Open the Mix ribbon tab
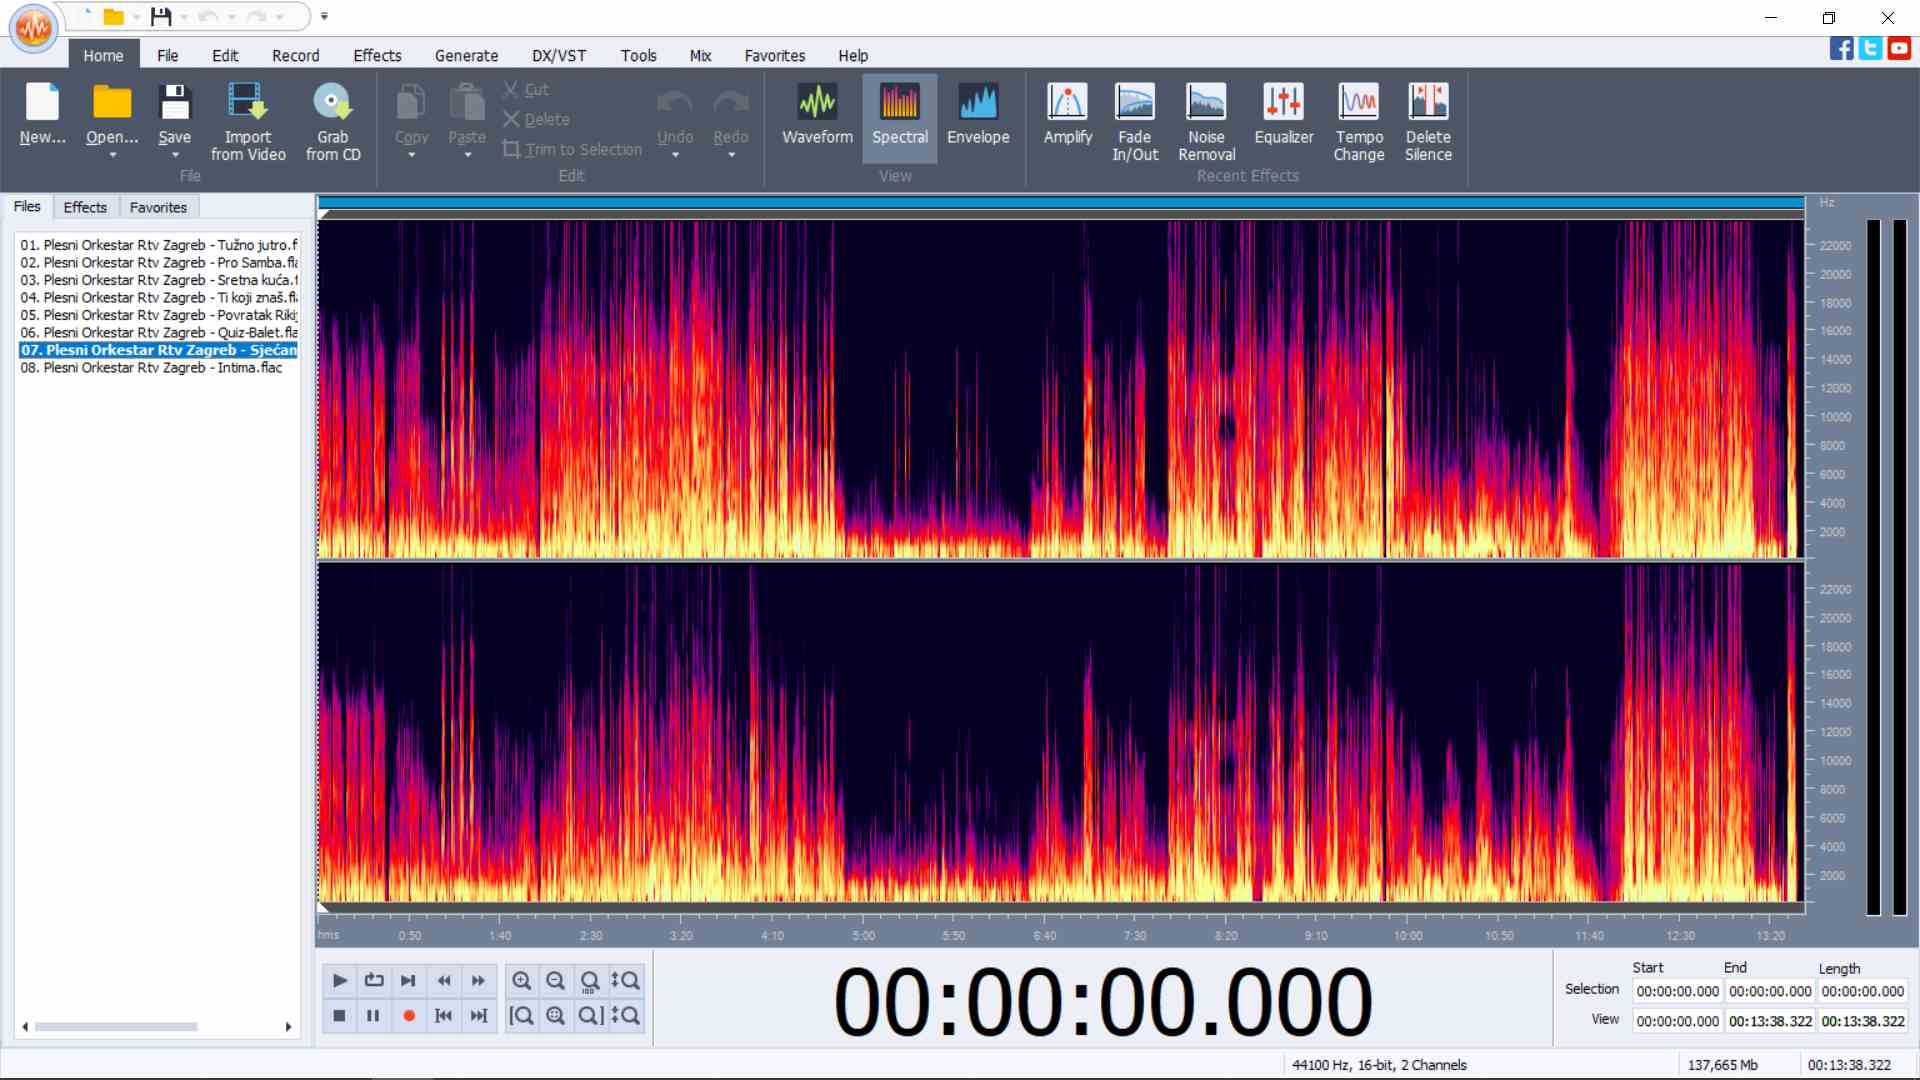The image size is (1920, 1080). [700, 56]
